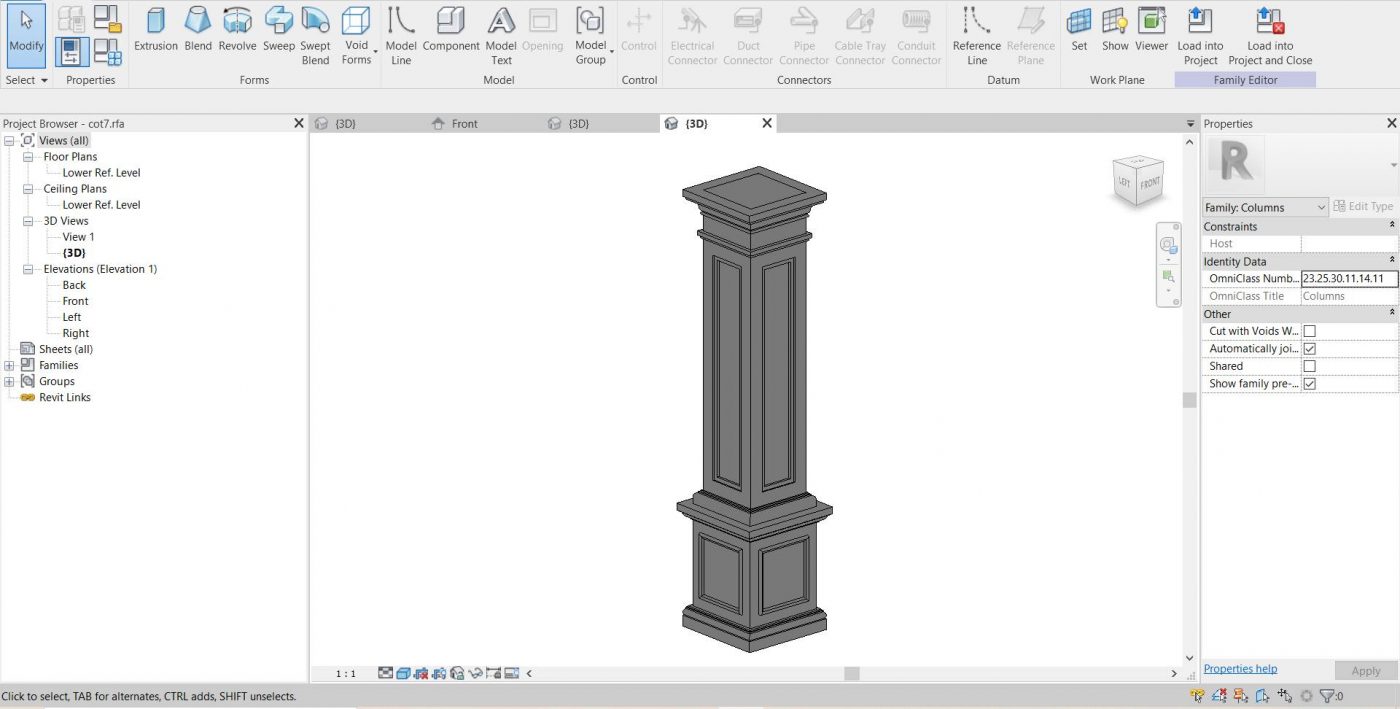
Task: Edit the OmniClass Number field
Action: click(1348, 279)
